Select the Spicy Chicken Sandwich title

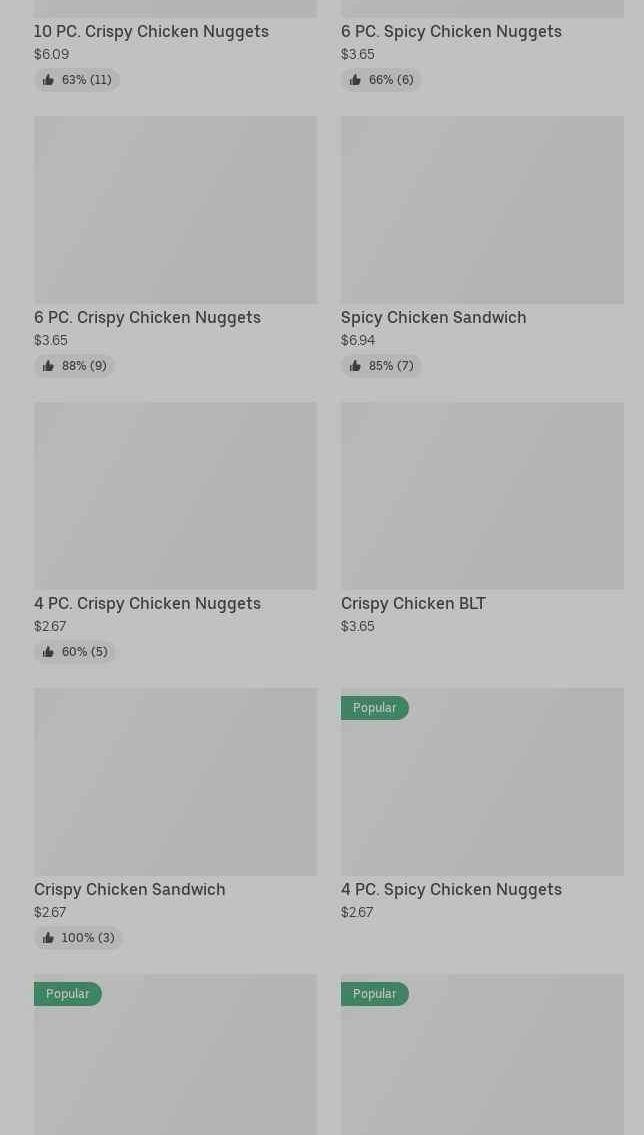(x=433, y=318)
